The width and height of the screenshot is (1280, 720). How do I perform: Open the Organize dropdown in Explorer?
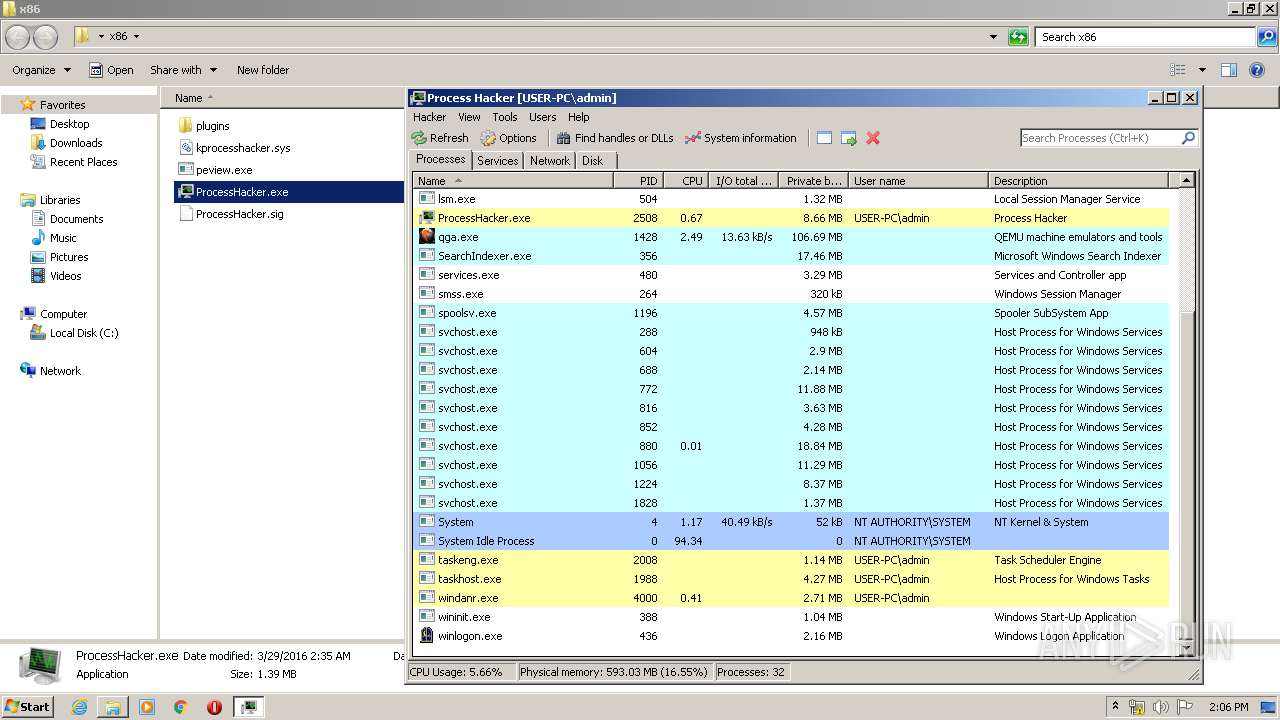click(41, 70)
